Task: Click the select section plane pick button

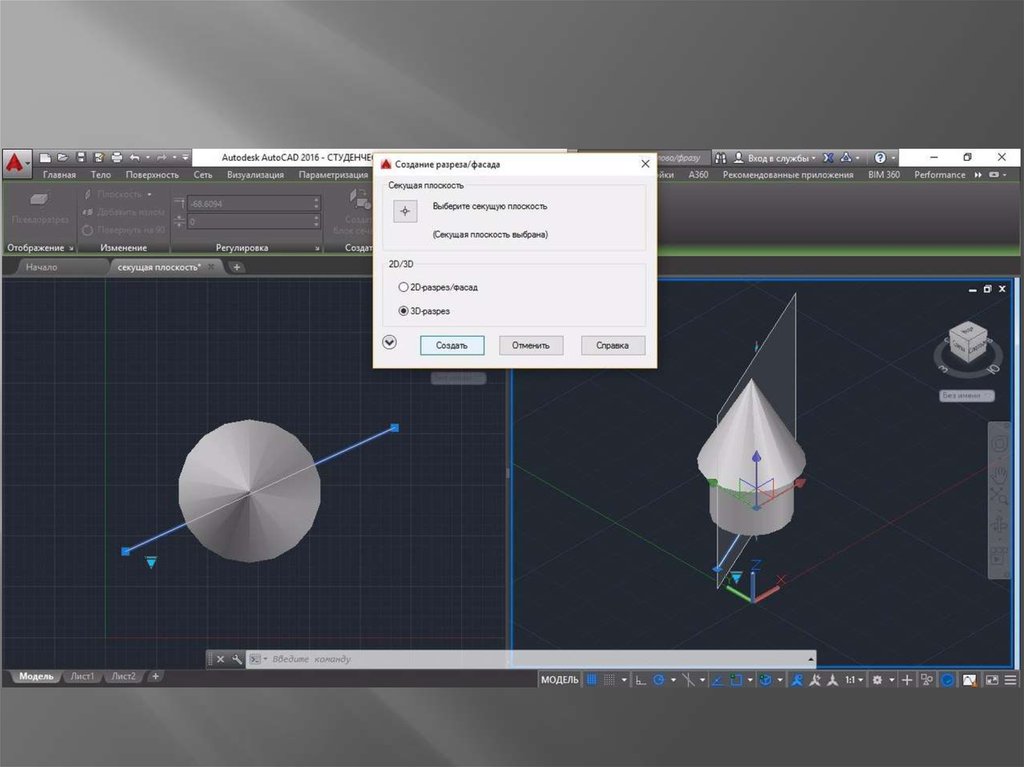Action: 405,212
